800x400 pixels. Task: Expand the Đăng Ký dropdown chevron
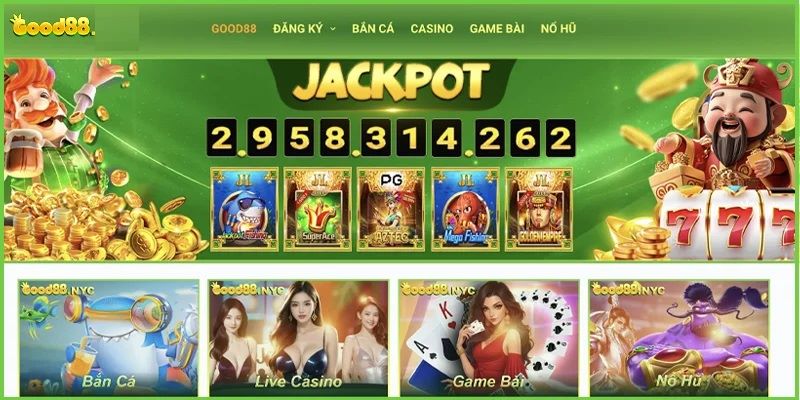pyautogui.click(x=333, y=29)
